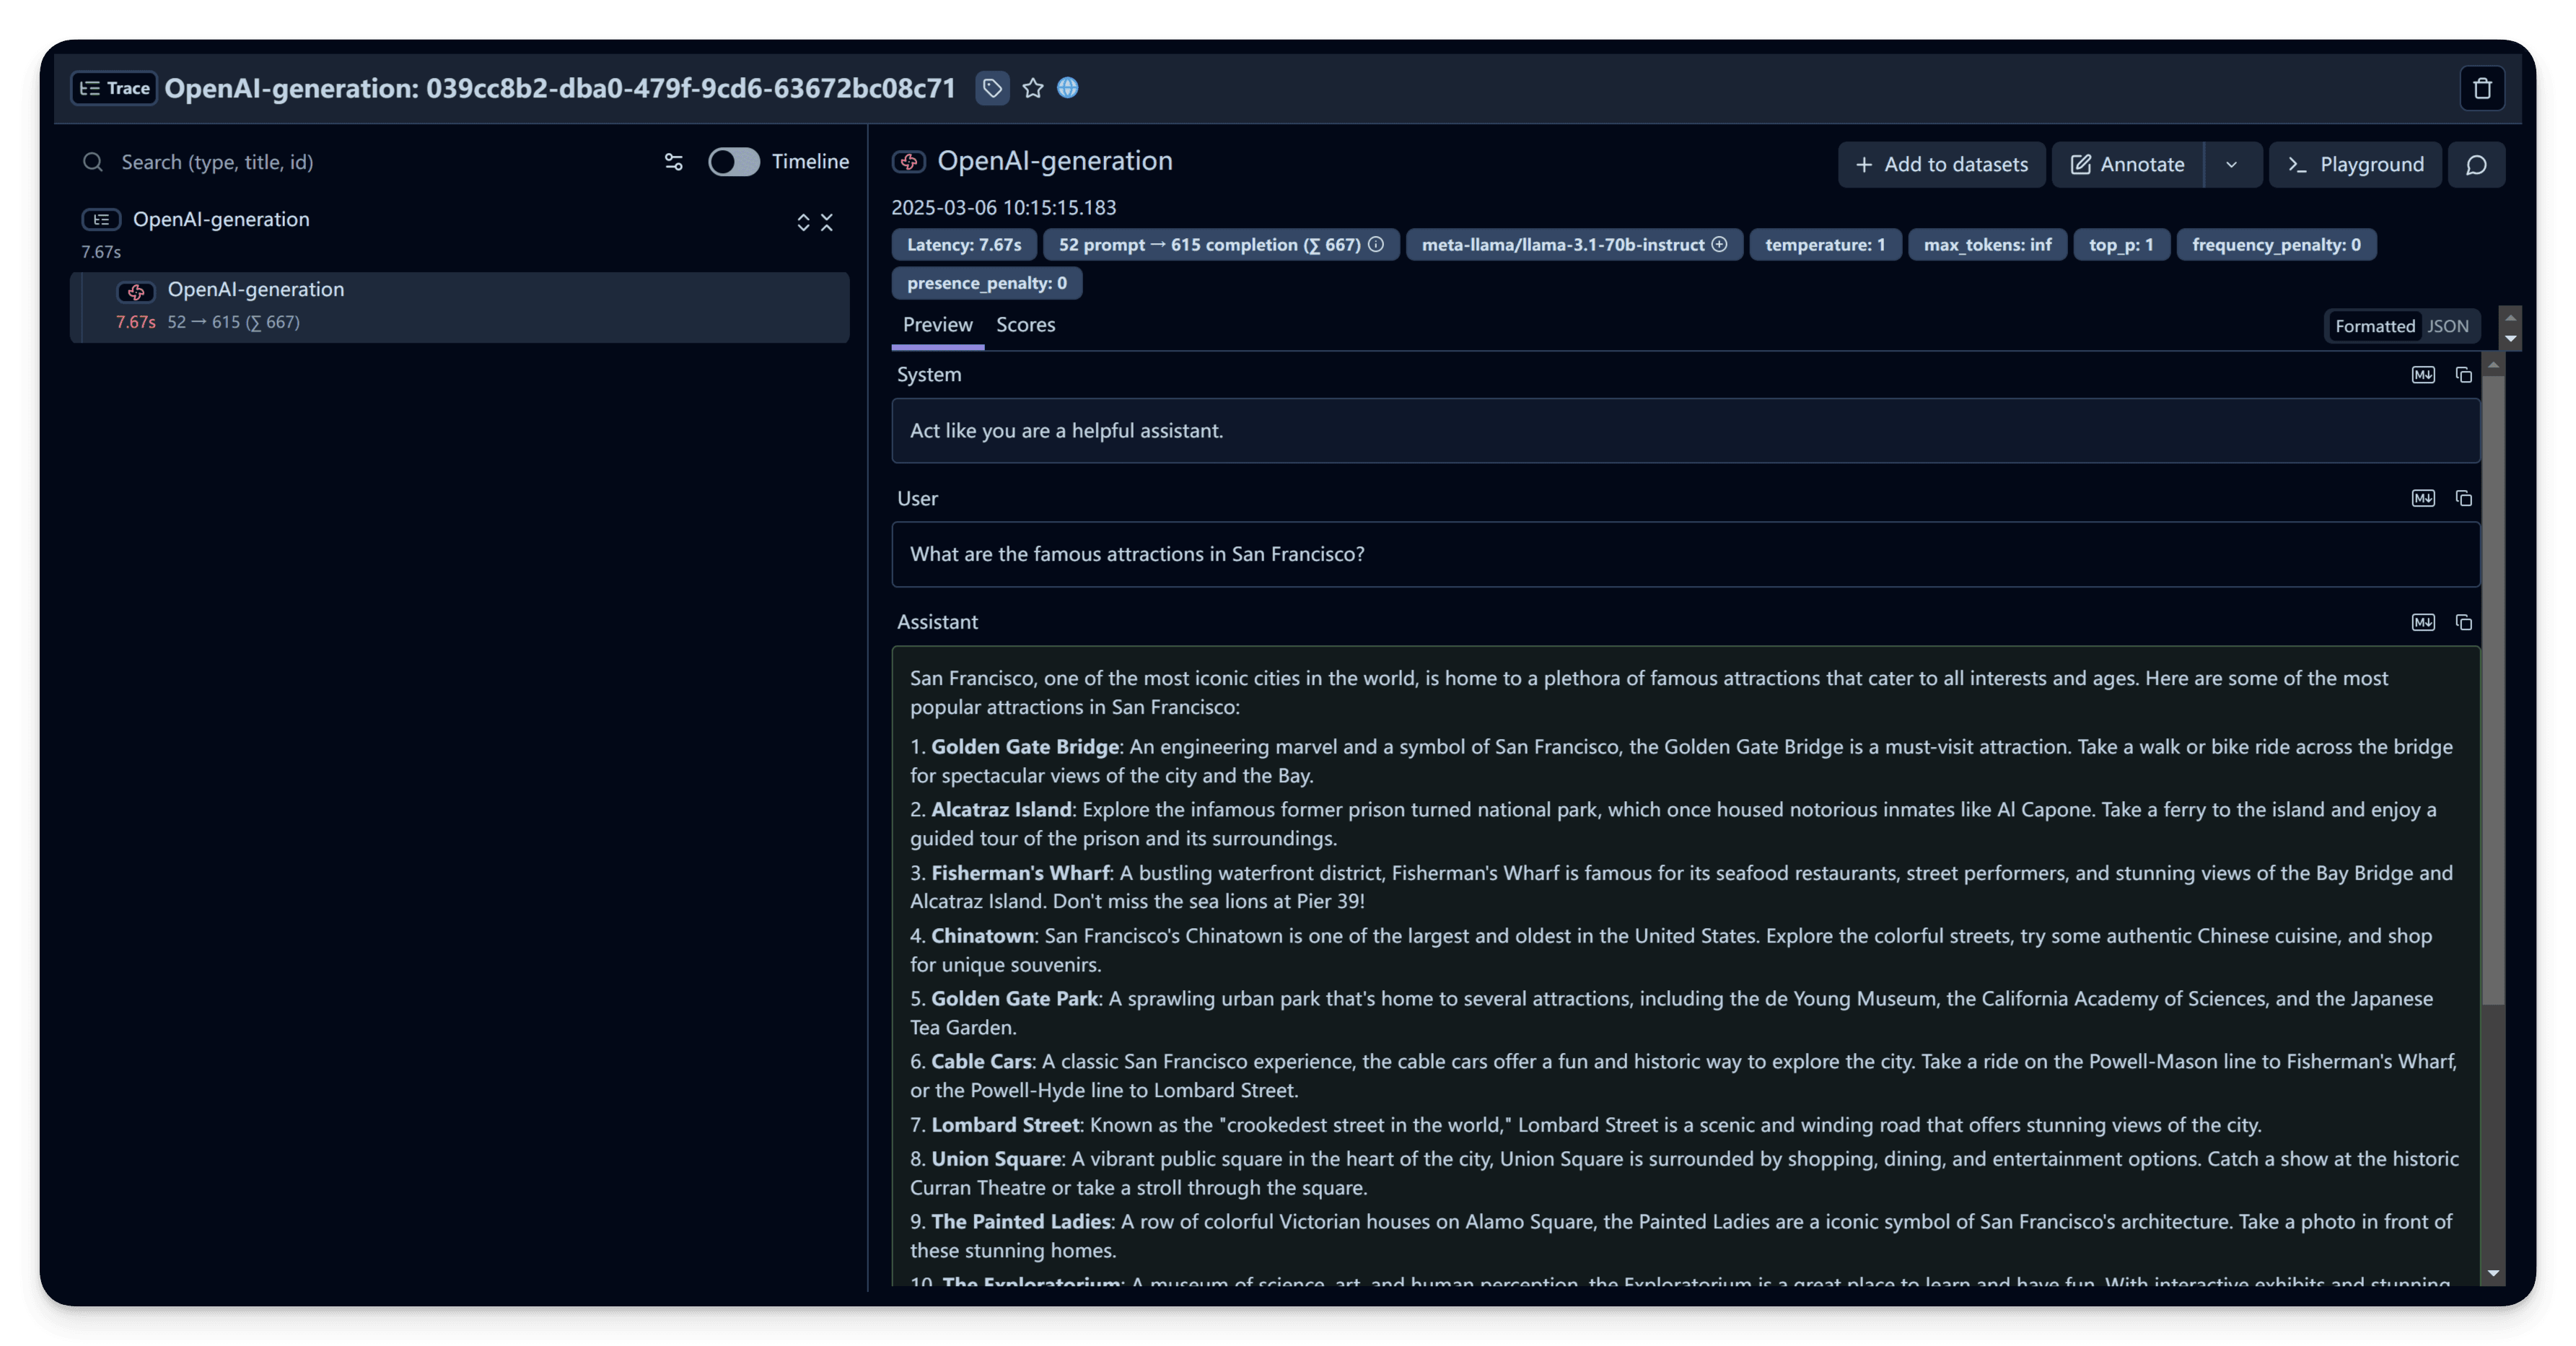Switch to the Scores tab
The width and height of the screenshot is (2576, 1346).
click(x=1025, y=325)
